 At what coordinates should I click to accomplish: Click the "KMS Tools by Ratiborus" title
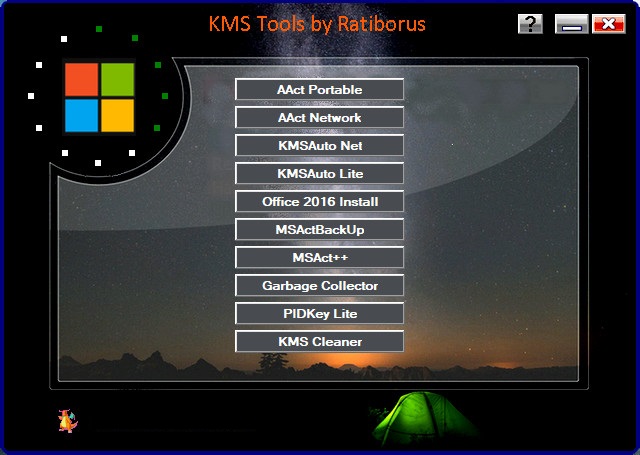317,24
